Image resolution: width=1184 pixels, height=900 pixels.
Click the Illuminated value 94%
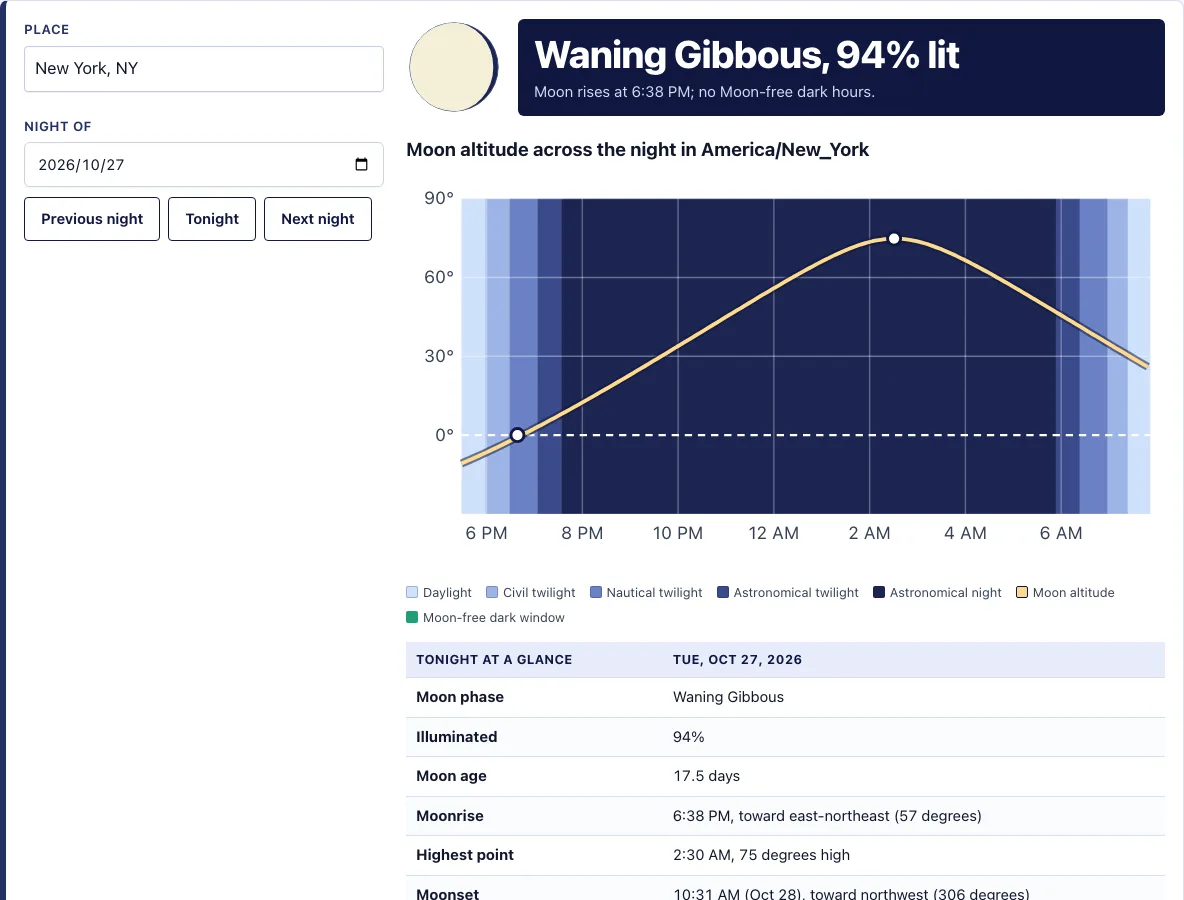tap(689, 737)
